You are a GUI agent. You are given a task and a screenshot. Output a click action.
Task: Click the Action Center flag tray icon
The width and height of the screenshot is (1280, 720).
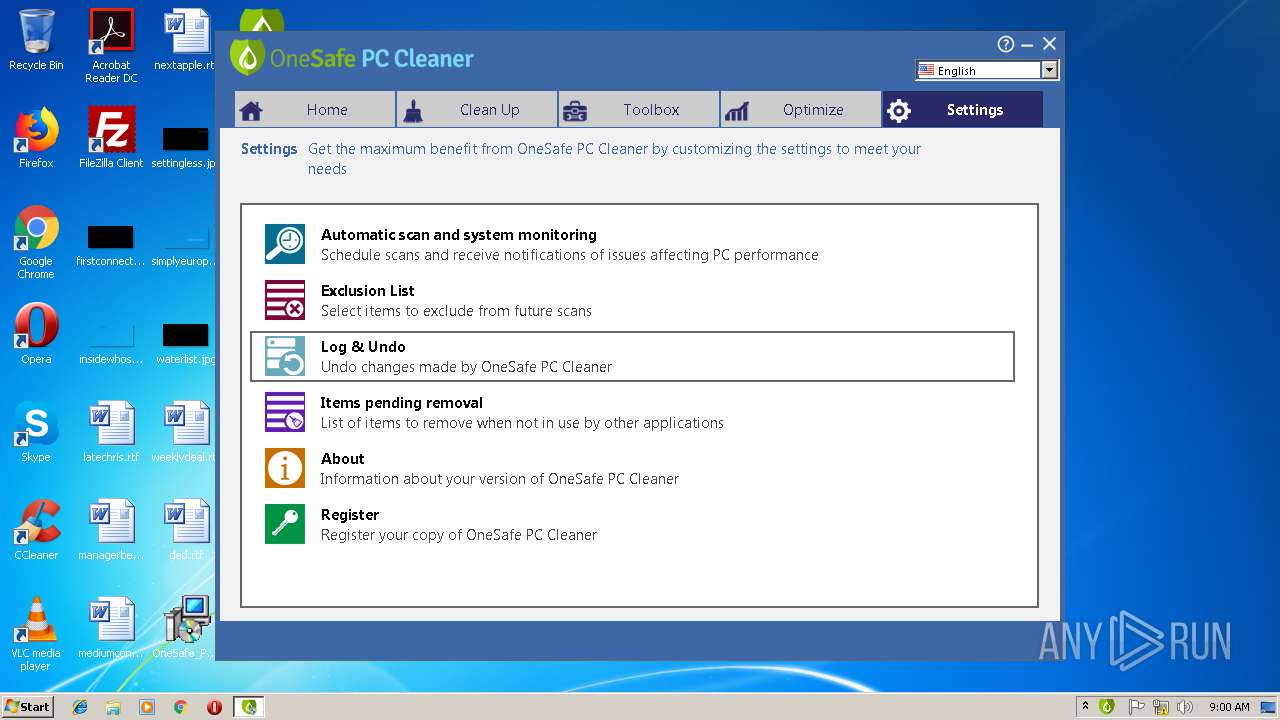tap(1137, 707)
